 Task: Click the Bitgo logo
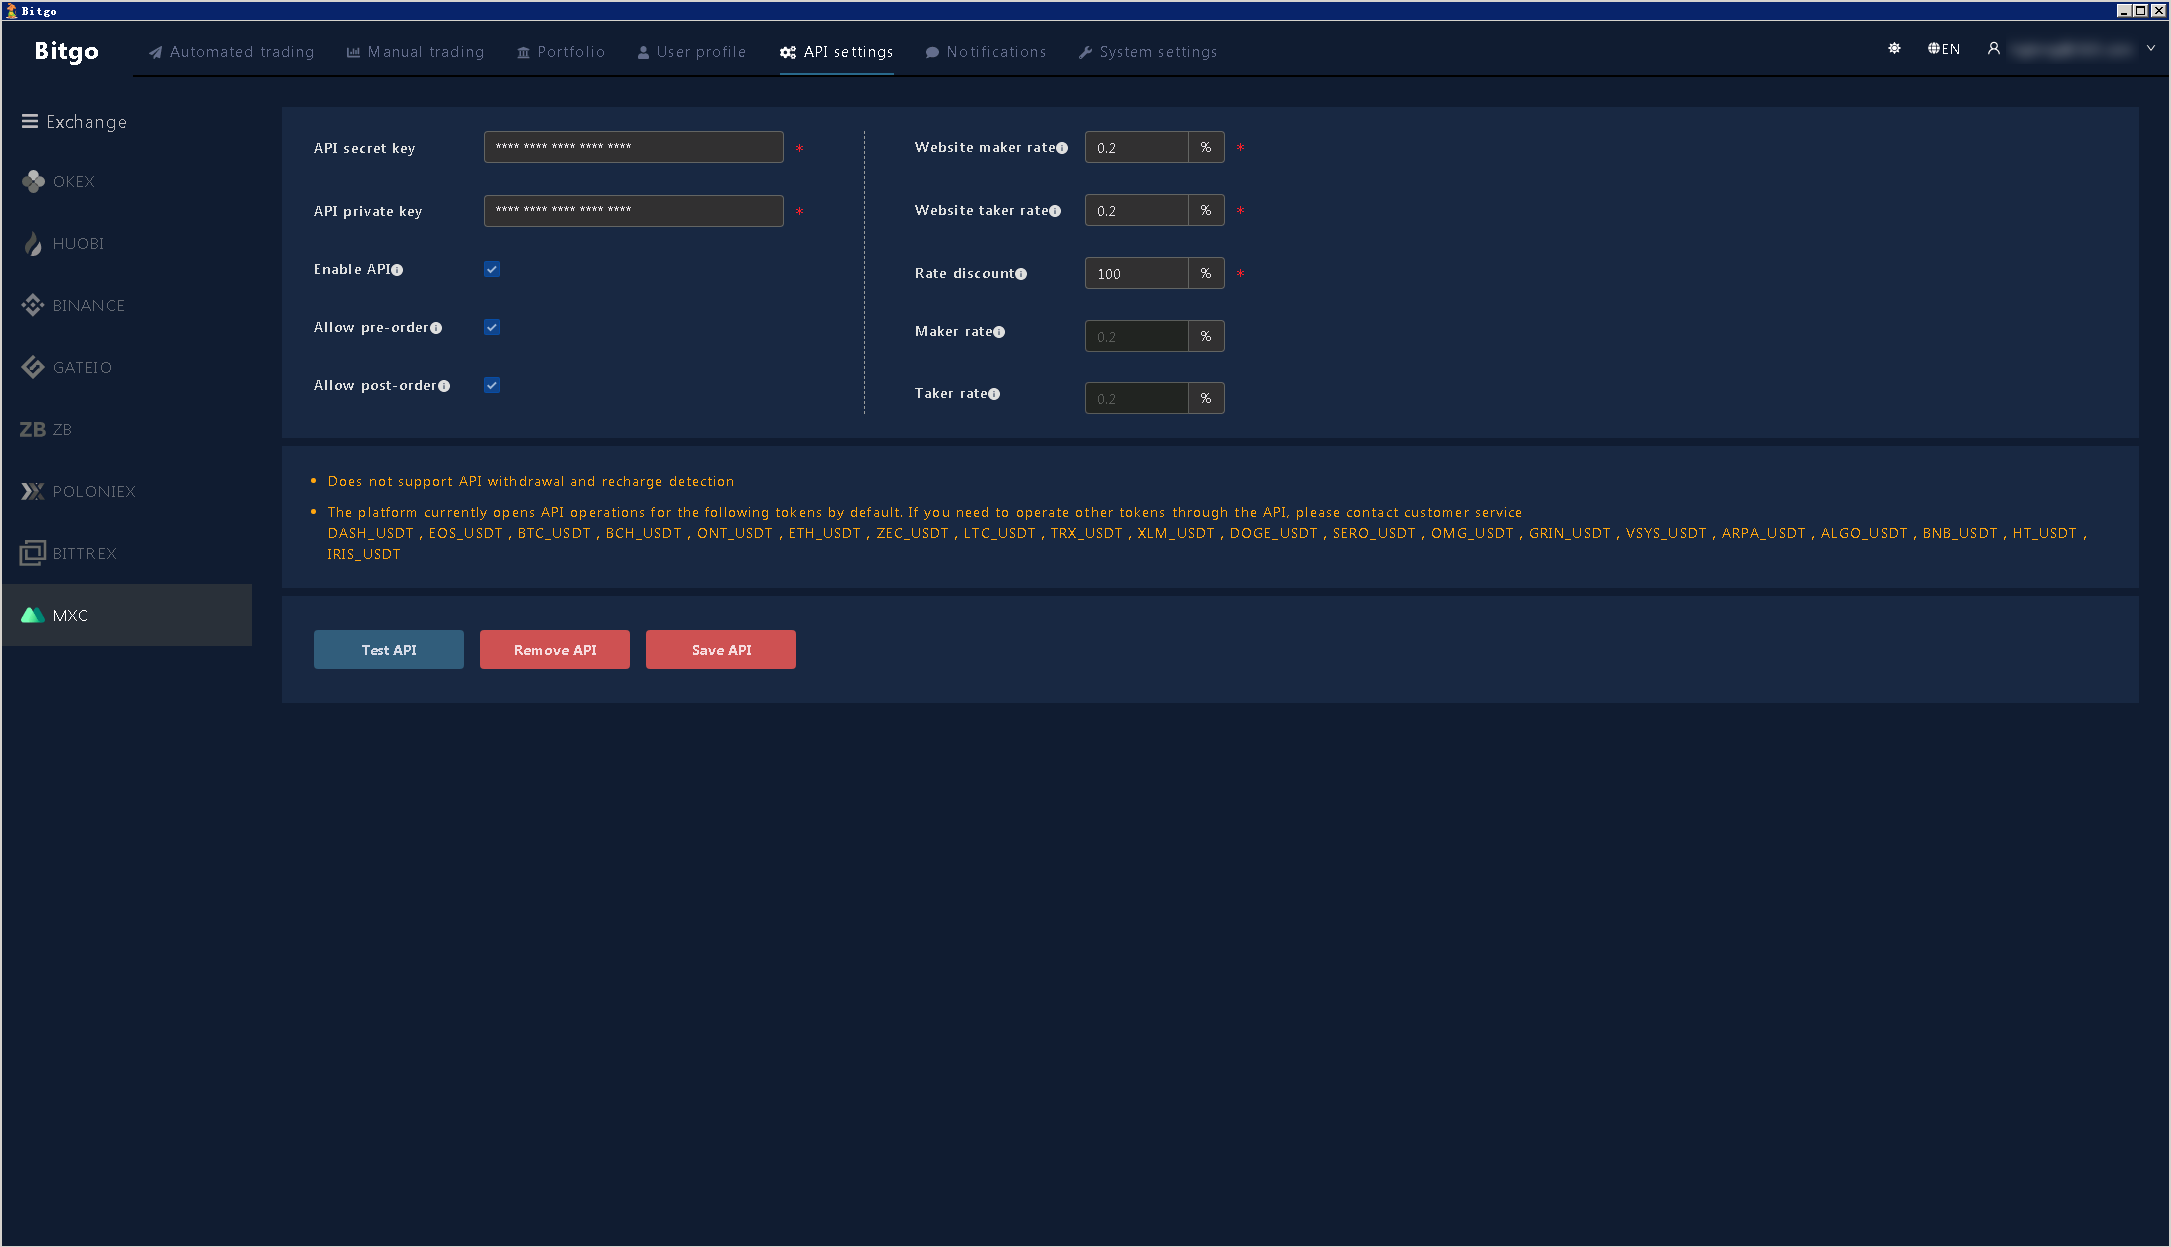tap(67, 51)
